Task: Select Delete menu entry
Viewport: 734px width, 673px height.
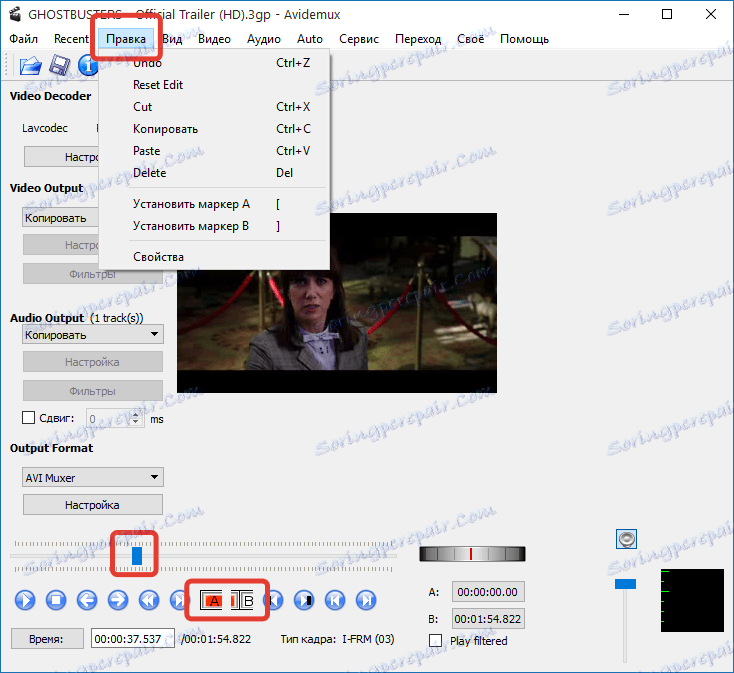Action: pyautogui.click(x=214, y=173)
